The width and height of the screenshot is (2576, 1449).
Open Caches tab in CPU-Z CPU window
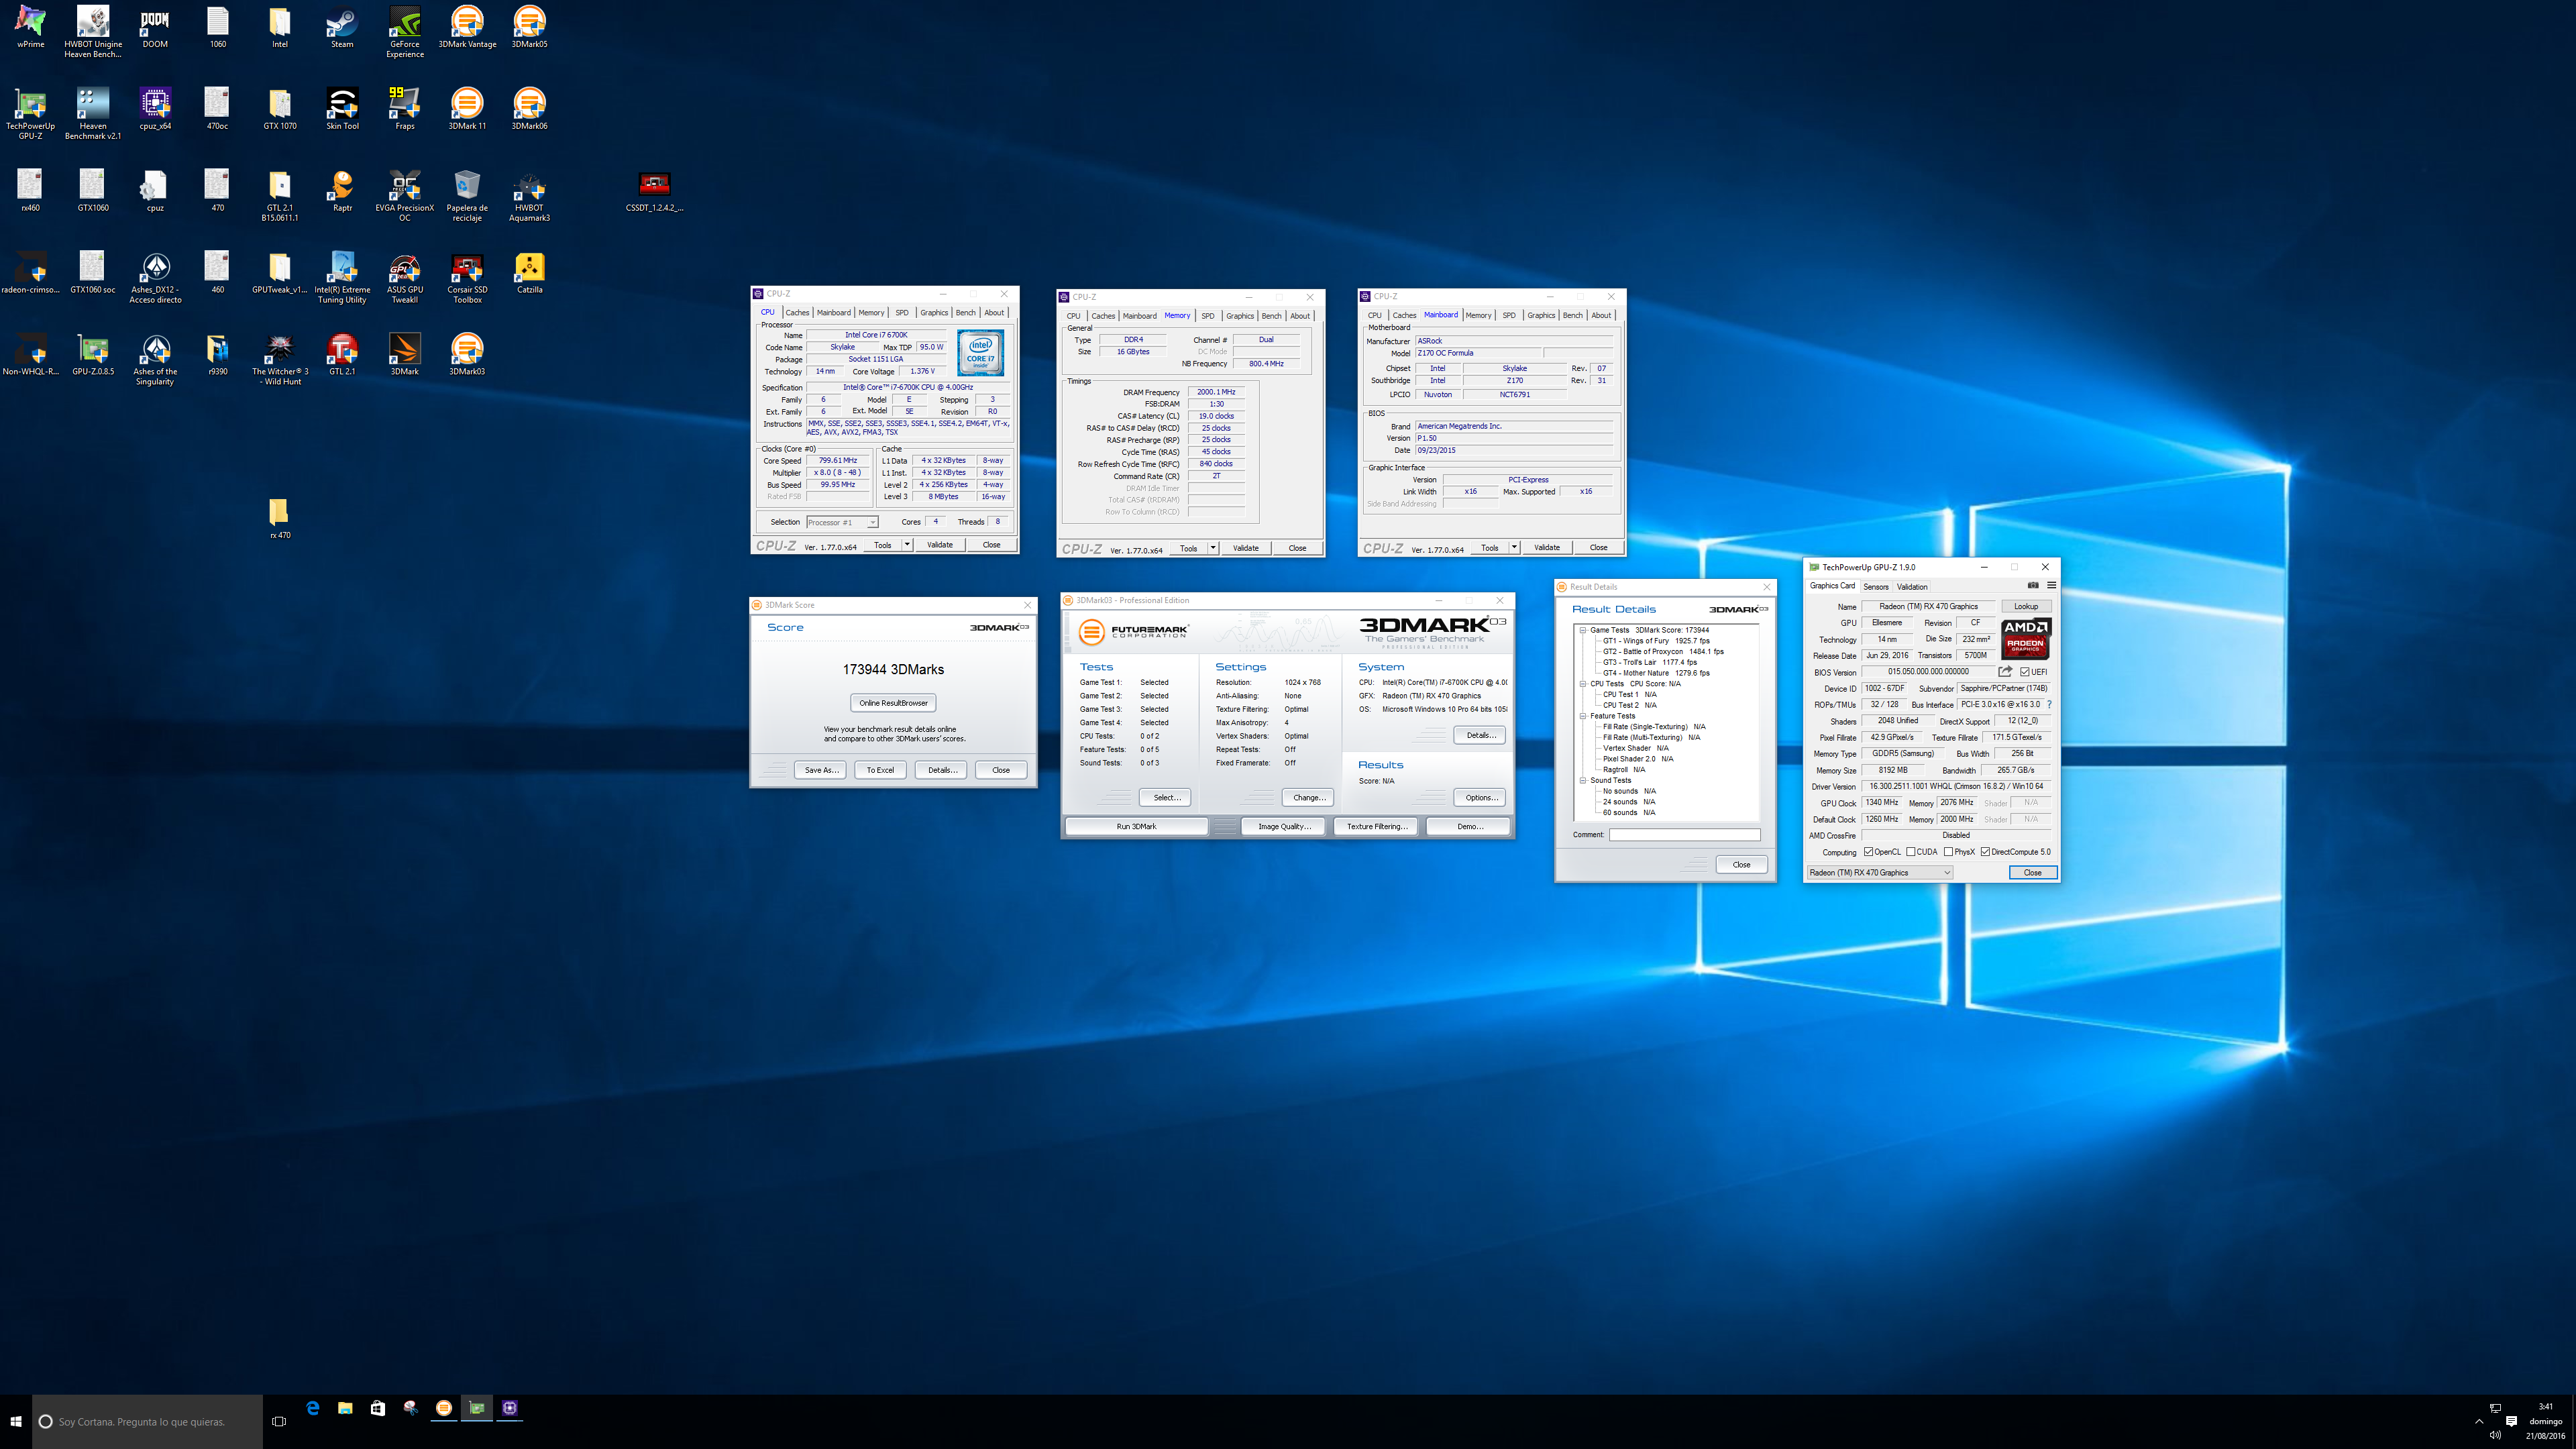tap(797, 313)
